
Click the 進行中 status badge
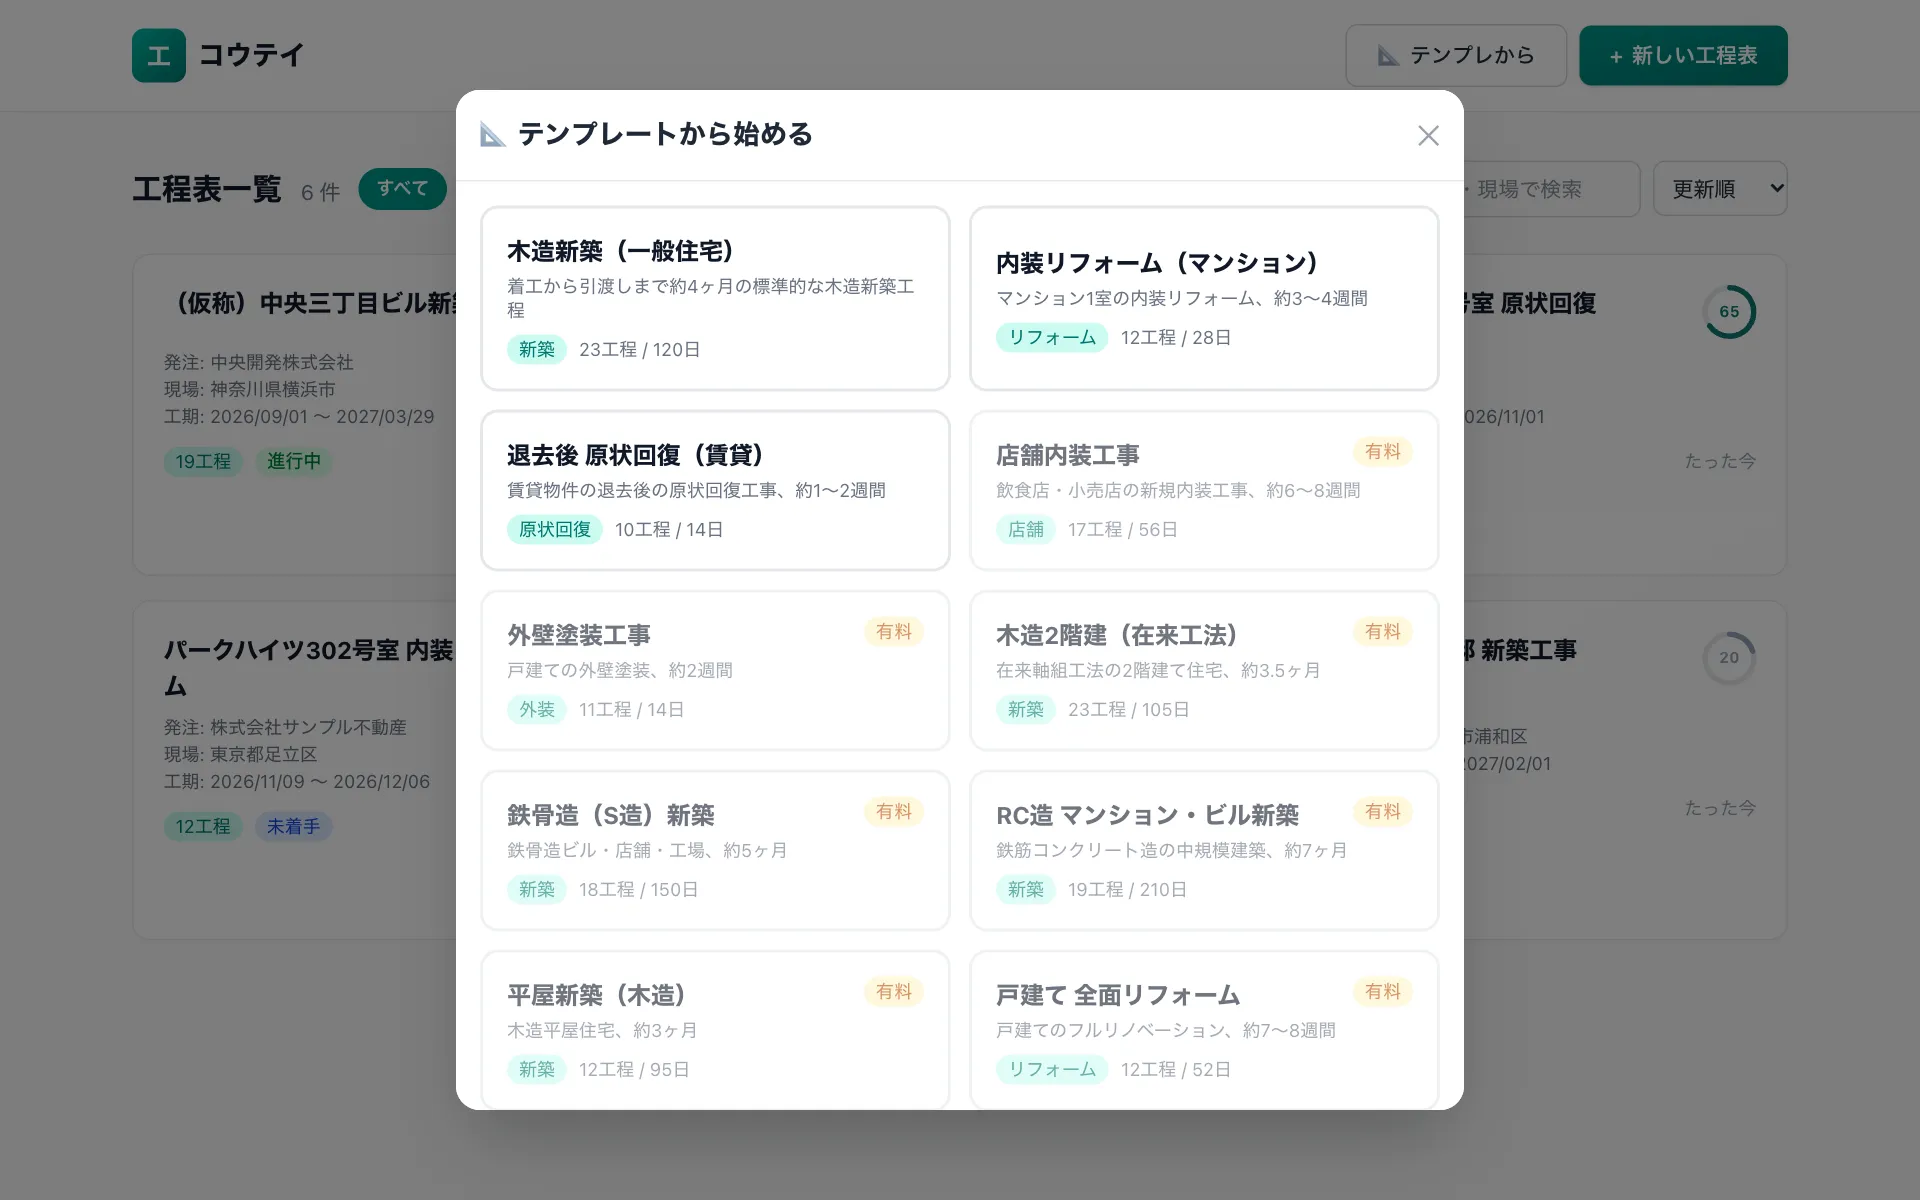click(x=294, y=461)
